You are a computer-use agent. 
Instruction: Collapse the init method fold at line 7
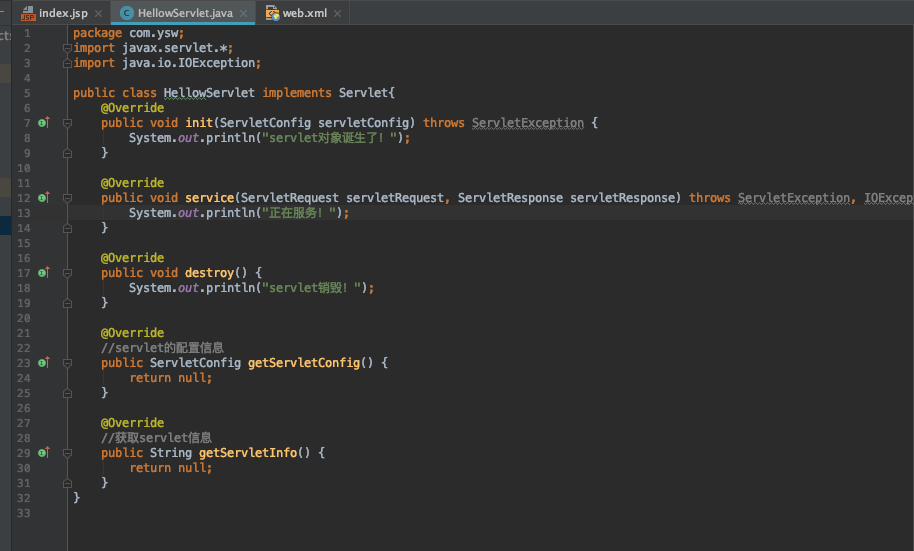[x=67, y=123]
